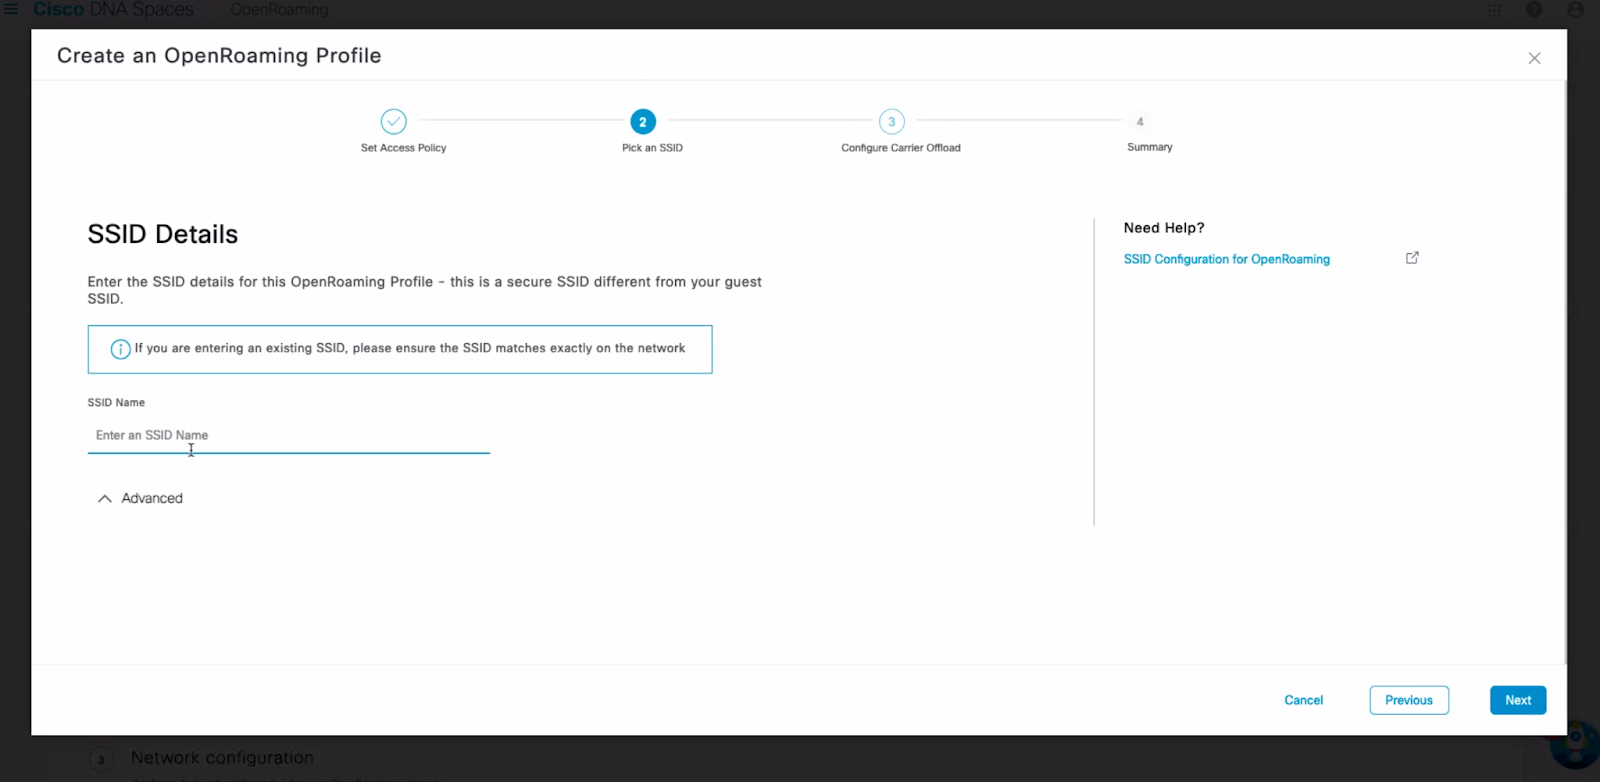This screenshot has width=1600, height=782.
Task: Click the dialog's vertical scrollbar
Action: (1565, 372)
